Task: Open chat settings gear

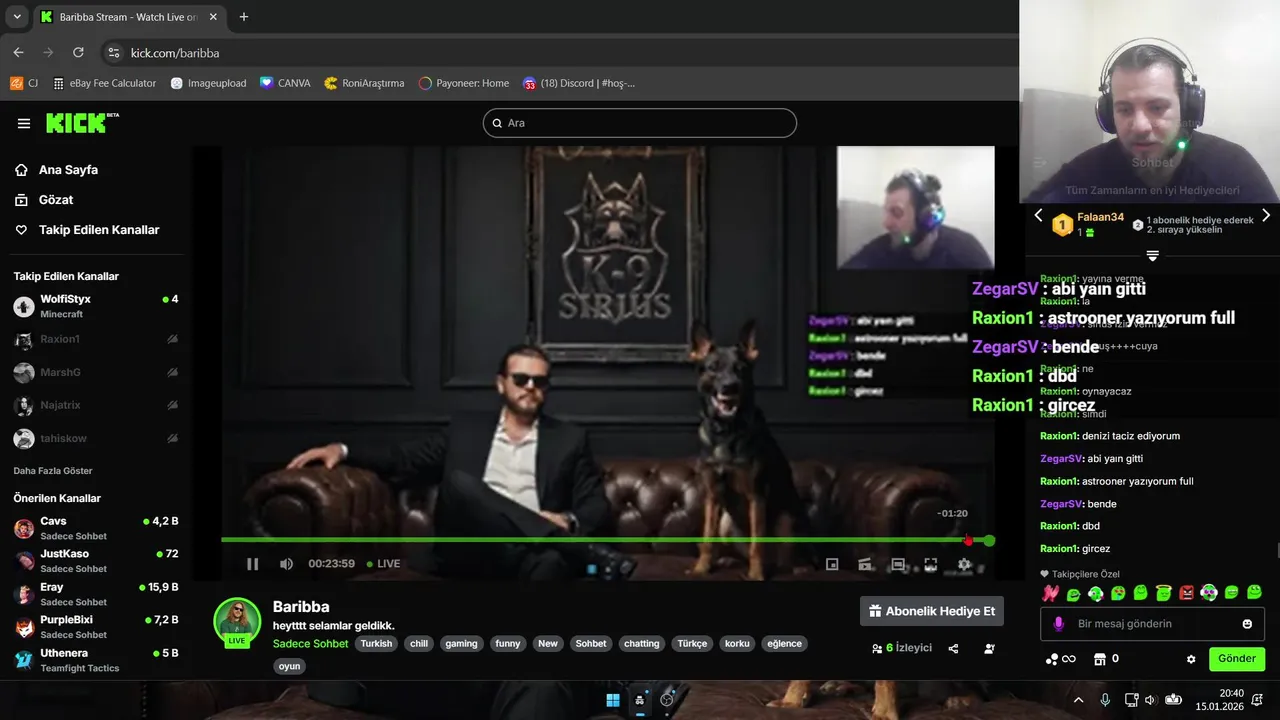Action: [x=1191, y=659]
